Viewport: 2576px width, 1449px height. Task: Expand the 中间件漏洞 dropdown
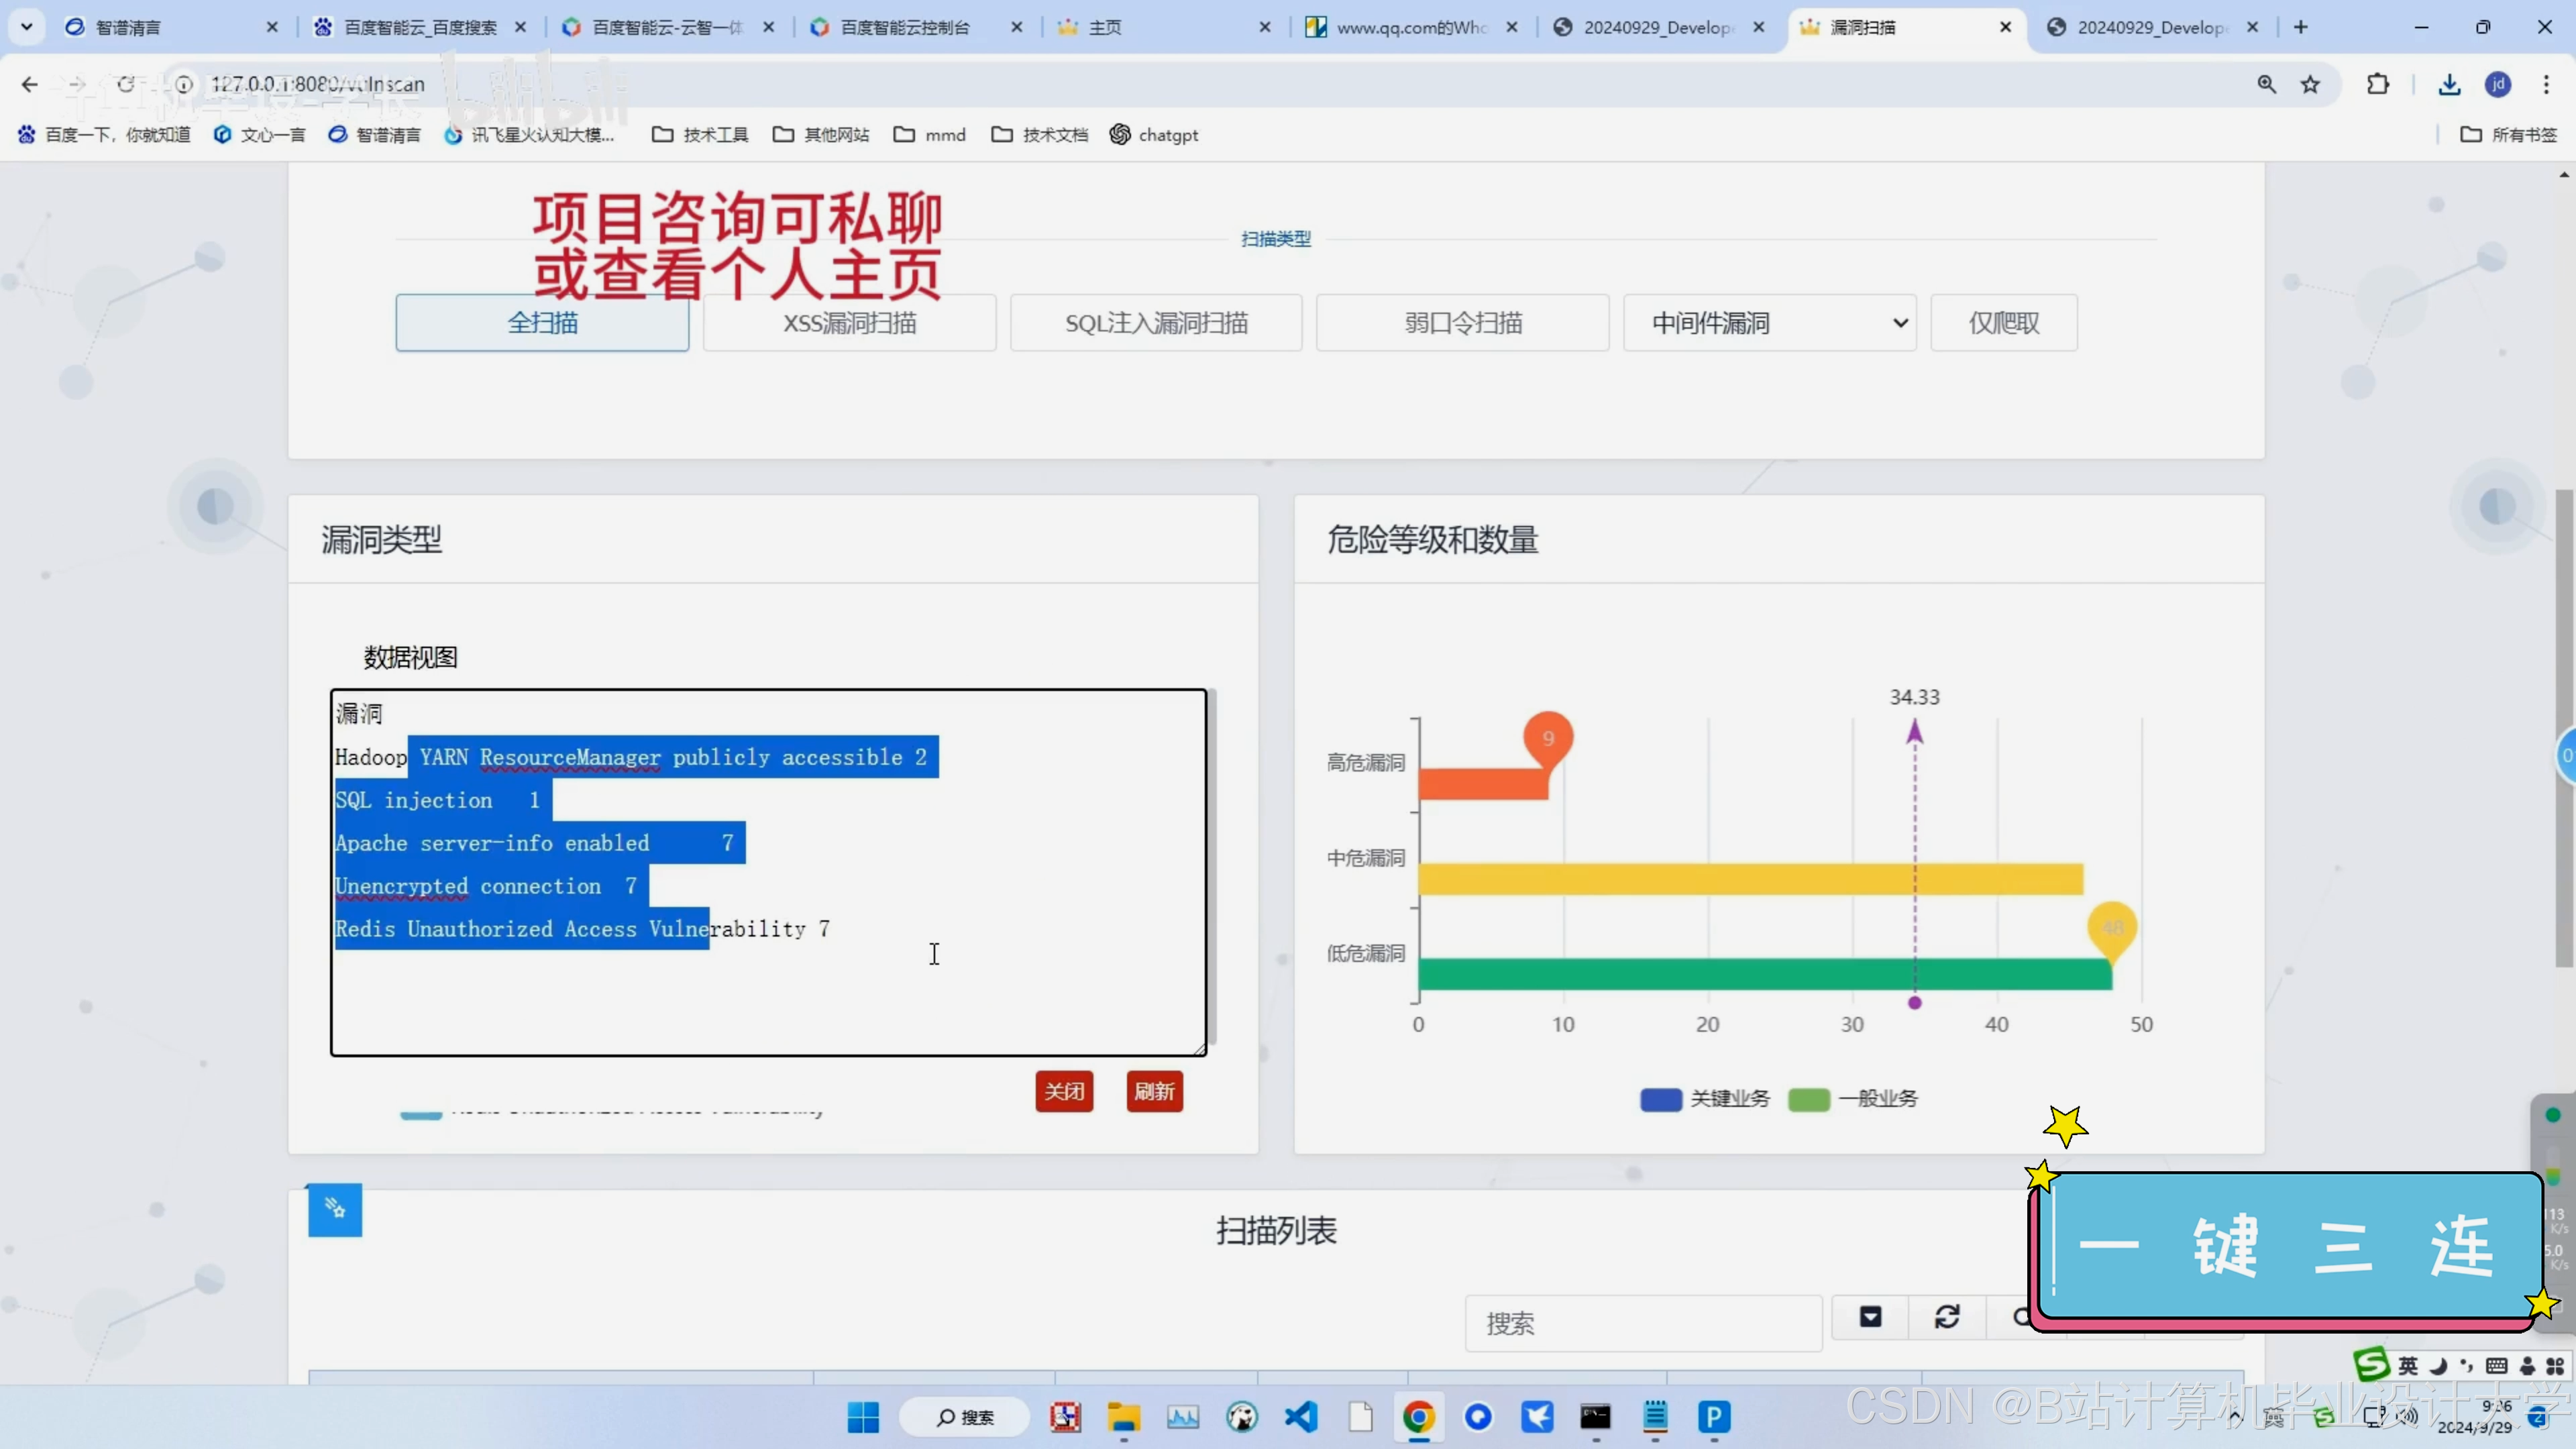(1769, 323)
